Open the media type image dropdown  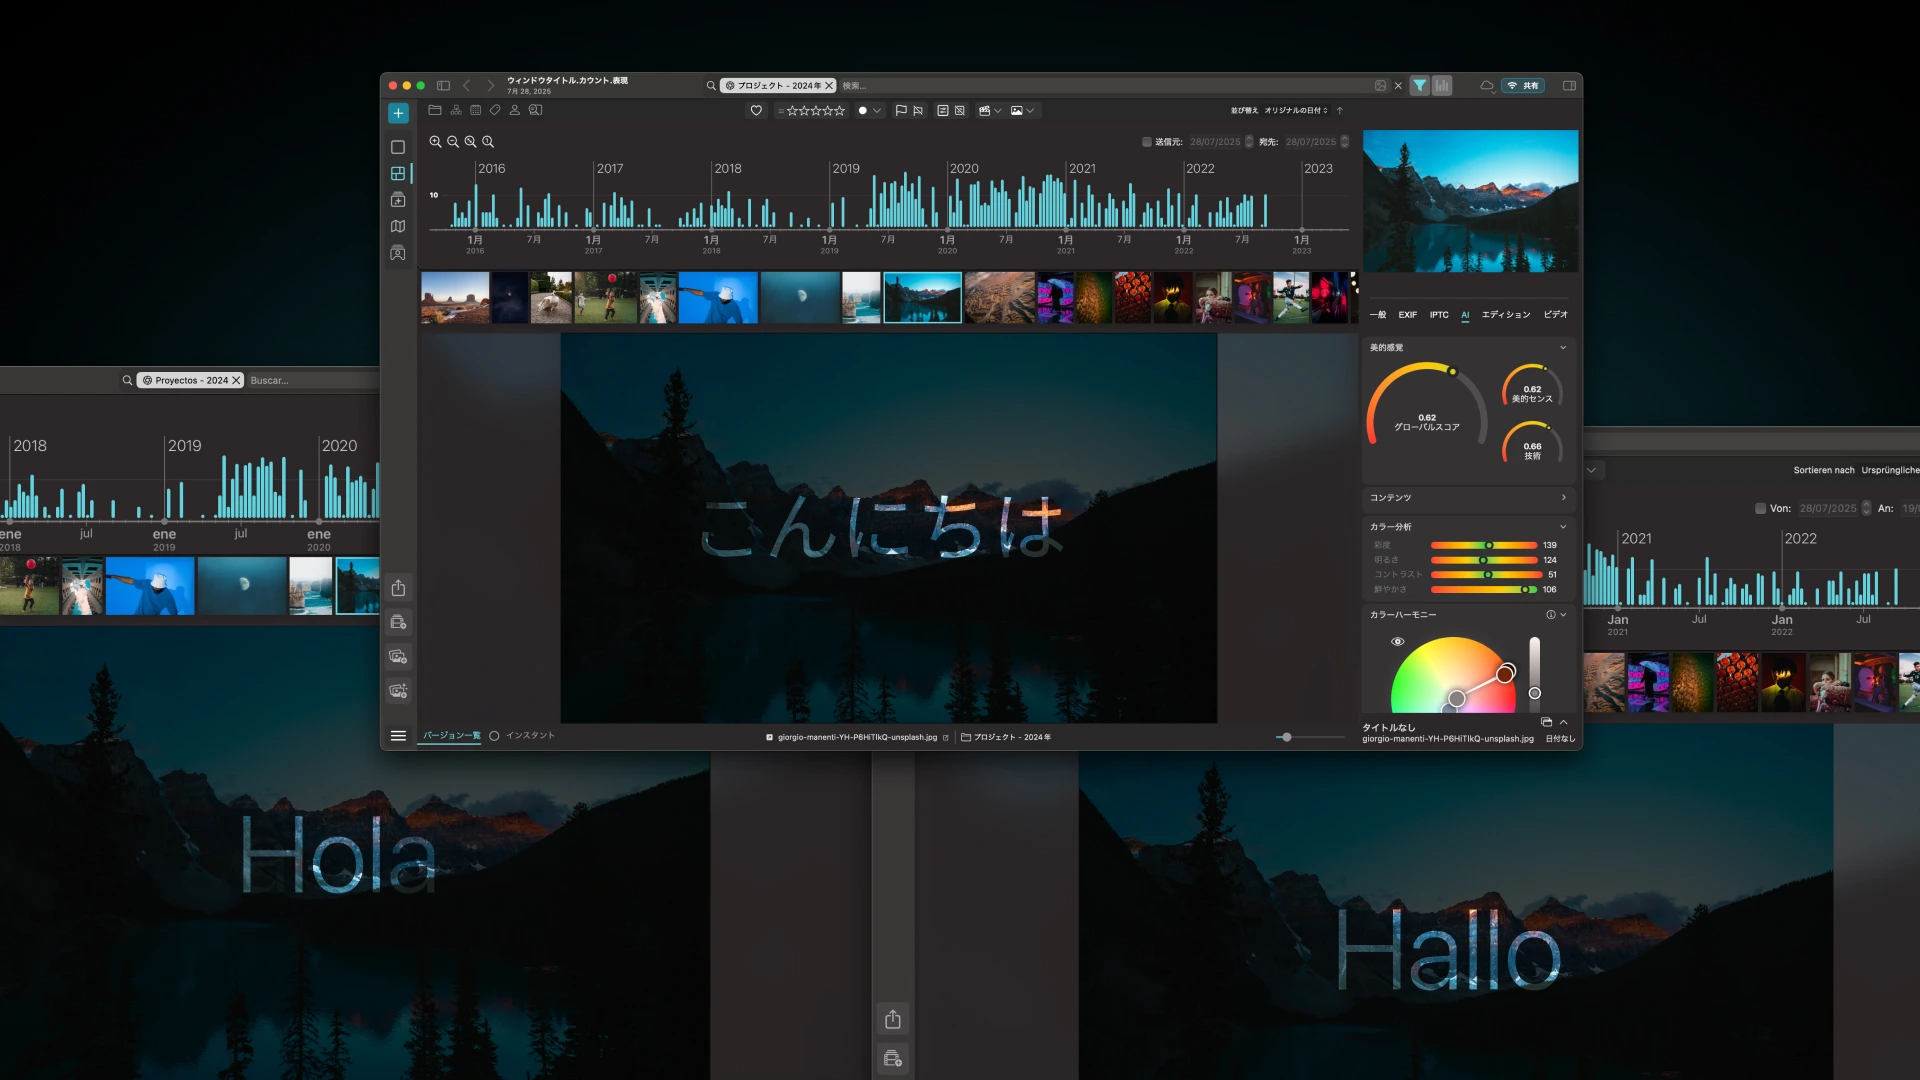[x=1022, y=111]
